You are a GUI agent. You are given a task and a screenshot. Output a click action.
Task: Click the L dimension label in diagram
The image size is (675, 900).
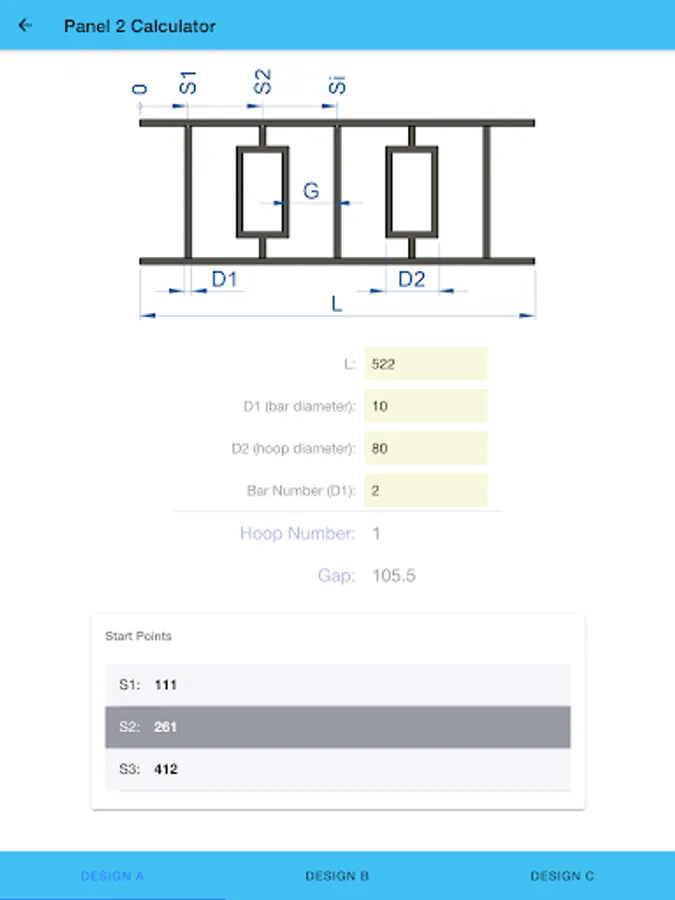click(337, 303)
